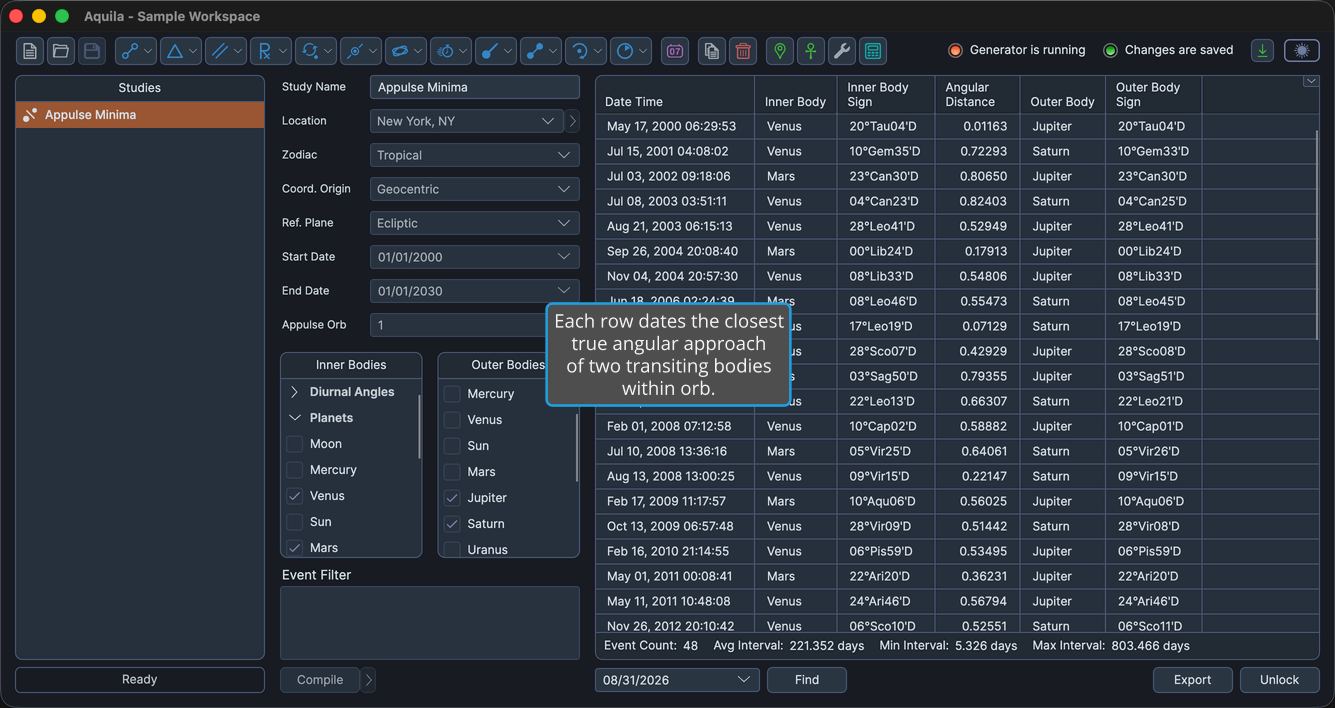Open the Ref. Plane Ecliptic dropdown
The image size is (1335, 708).
[x=475, y=223]
